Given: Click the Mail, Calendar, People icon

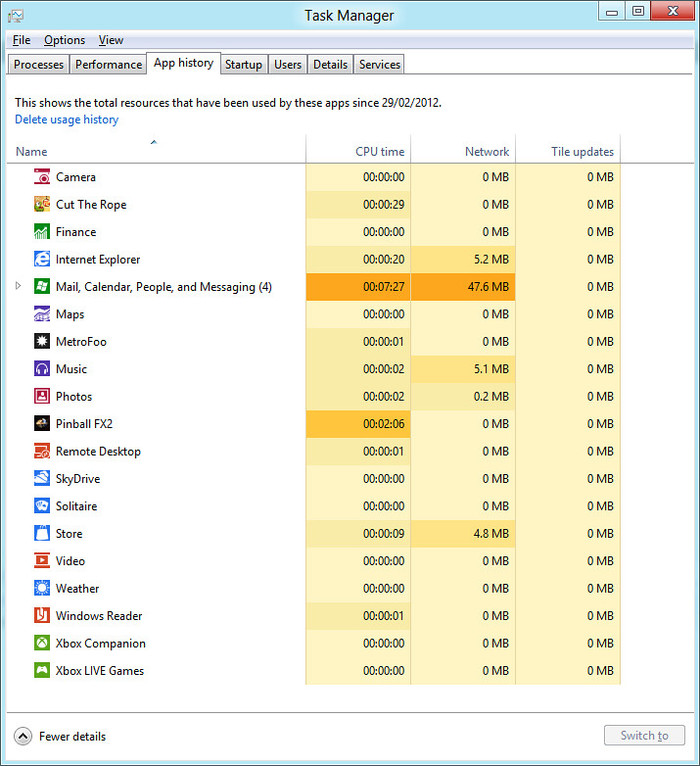Looking at the screenshot, I should point(42,286).
